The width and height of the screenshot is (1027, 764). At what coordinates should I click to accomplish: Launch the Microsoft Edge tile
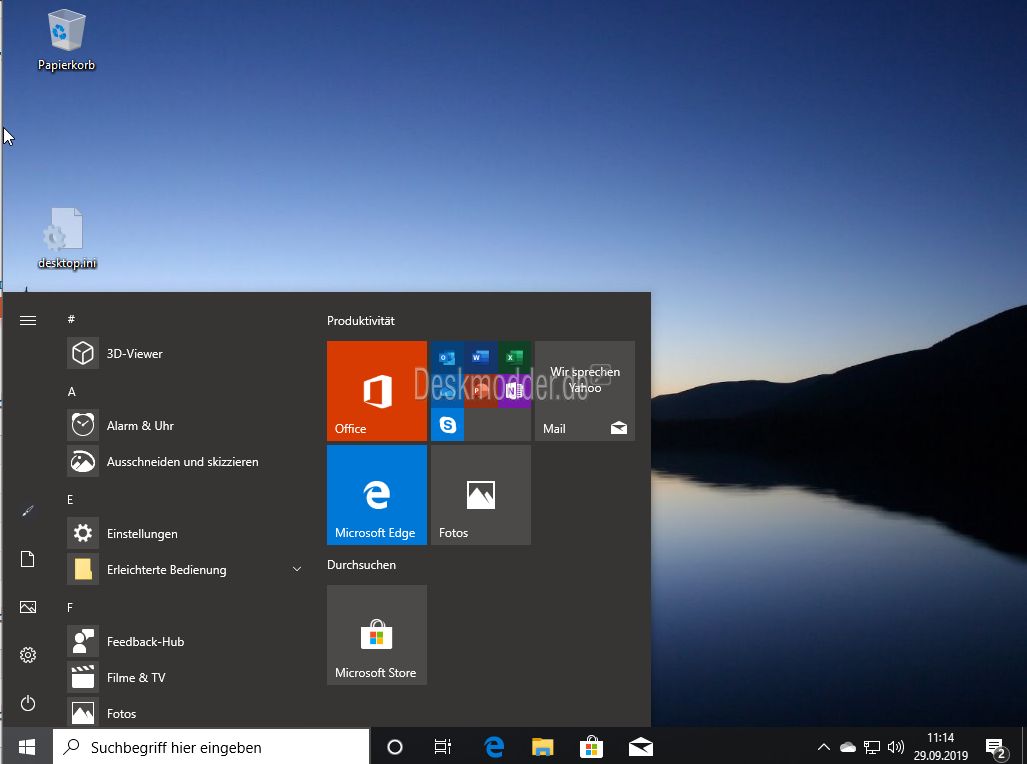pos(377,495)
